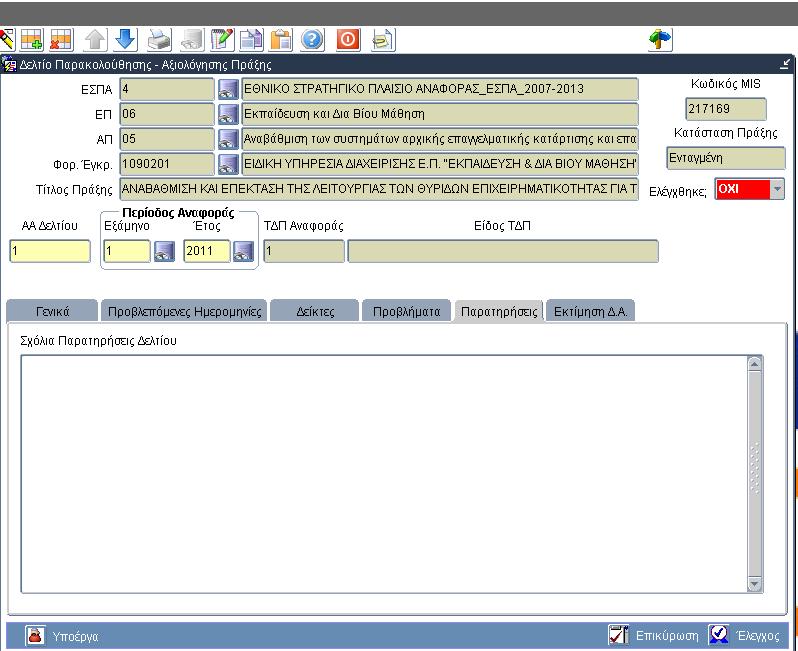This screenshot has height=651, width=798.
Task: Click the Έτος field showing 2011
Action: click(206, 251)
